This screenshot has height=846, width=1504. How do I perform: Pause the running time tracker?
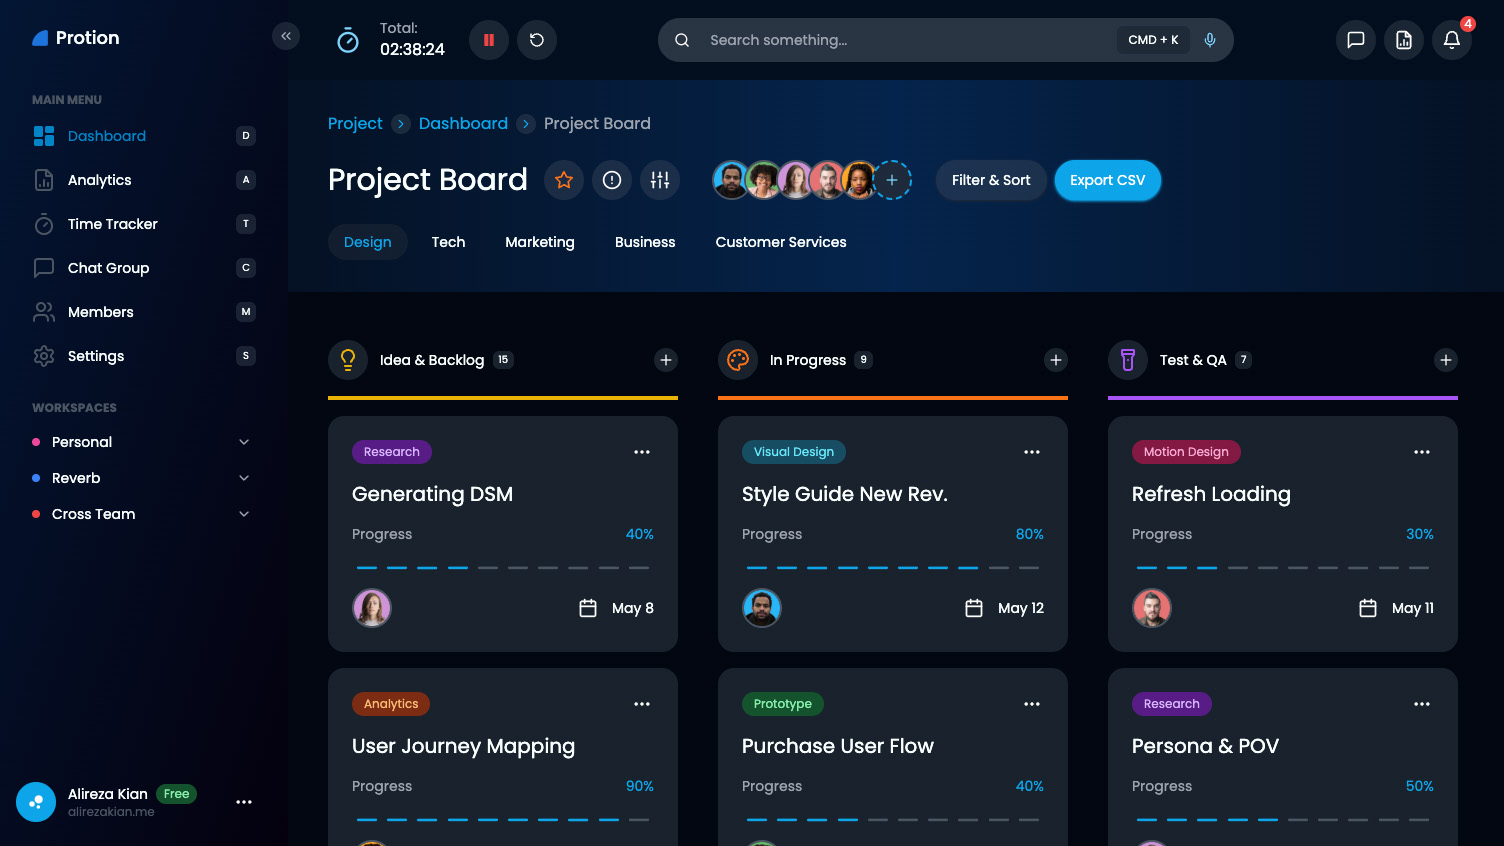[489, 40]
